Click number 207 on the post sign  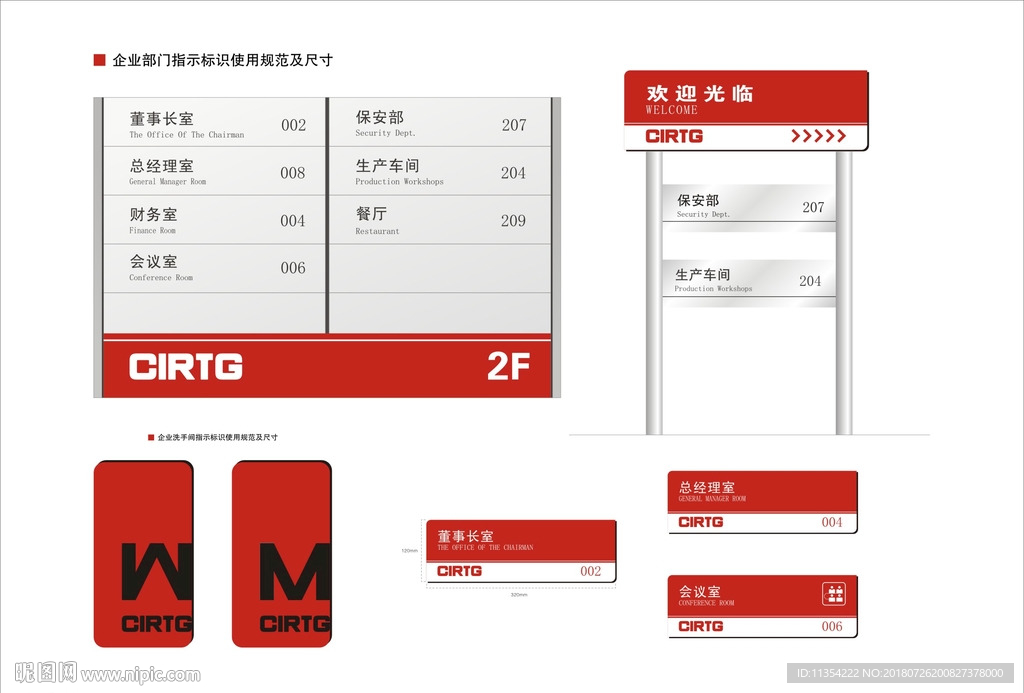[x=813, y=207]
